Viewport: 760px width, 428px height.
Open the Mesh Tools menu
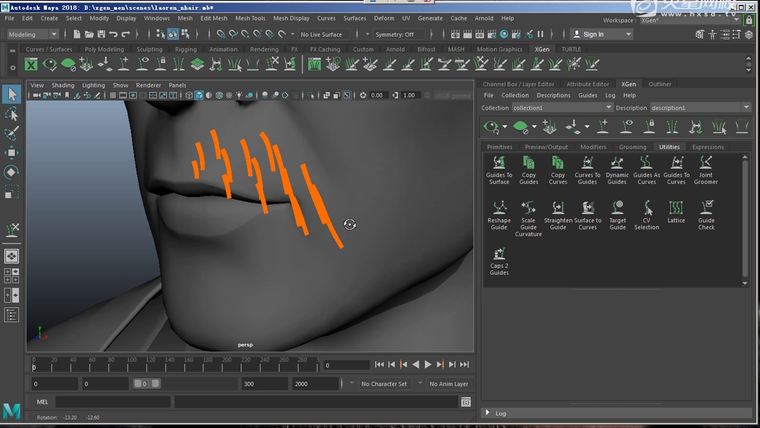(x=250, y=18)
